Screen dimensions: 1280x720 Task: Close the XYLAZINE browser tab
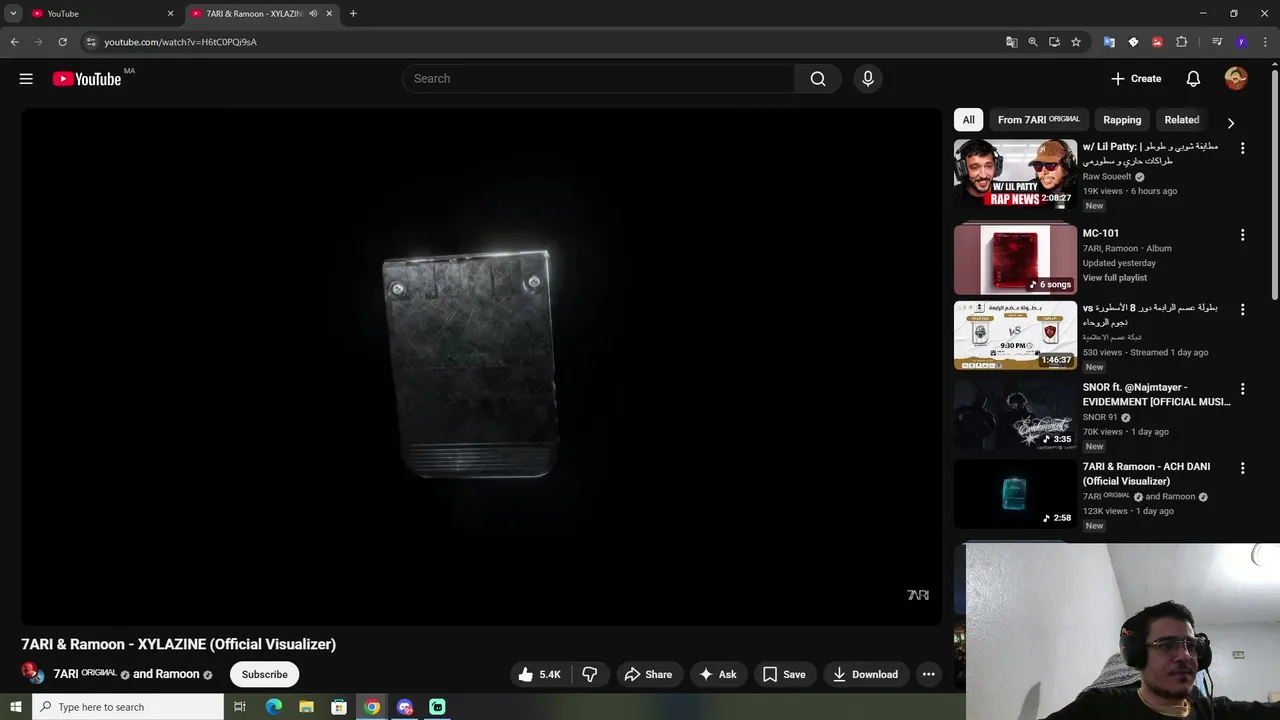(329, 14)
